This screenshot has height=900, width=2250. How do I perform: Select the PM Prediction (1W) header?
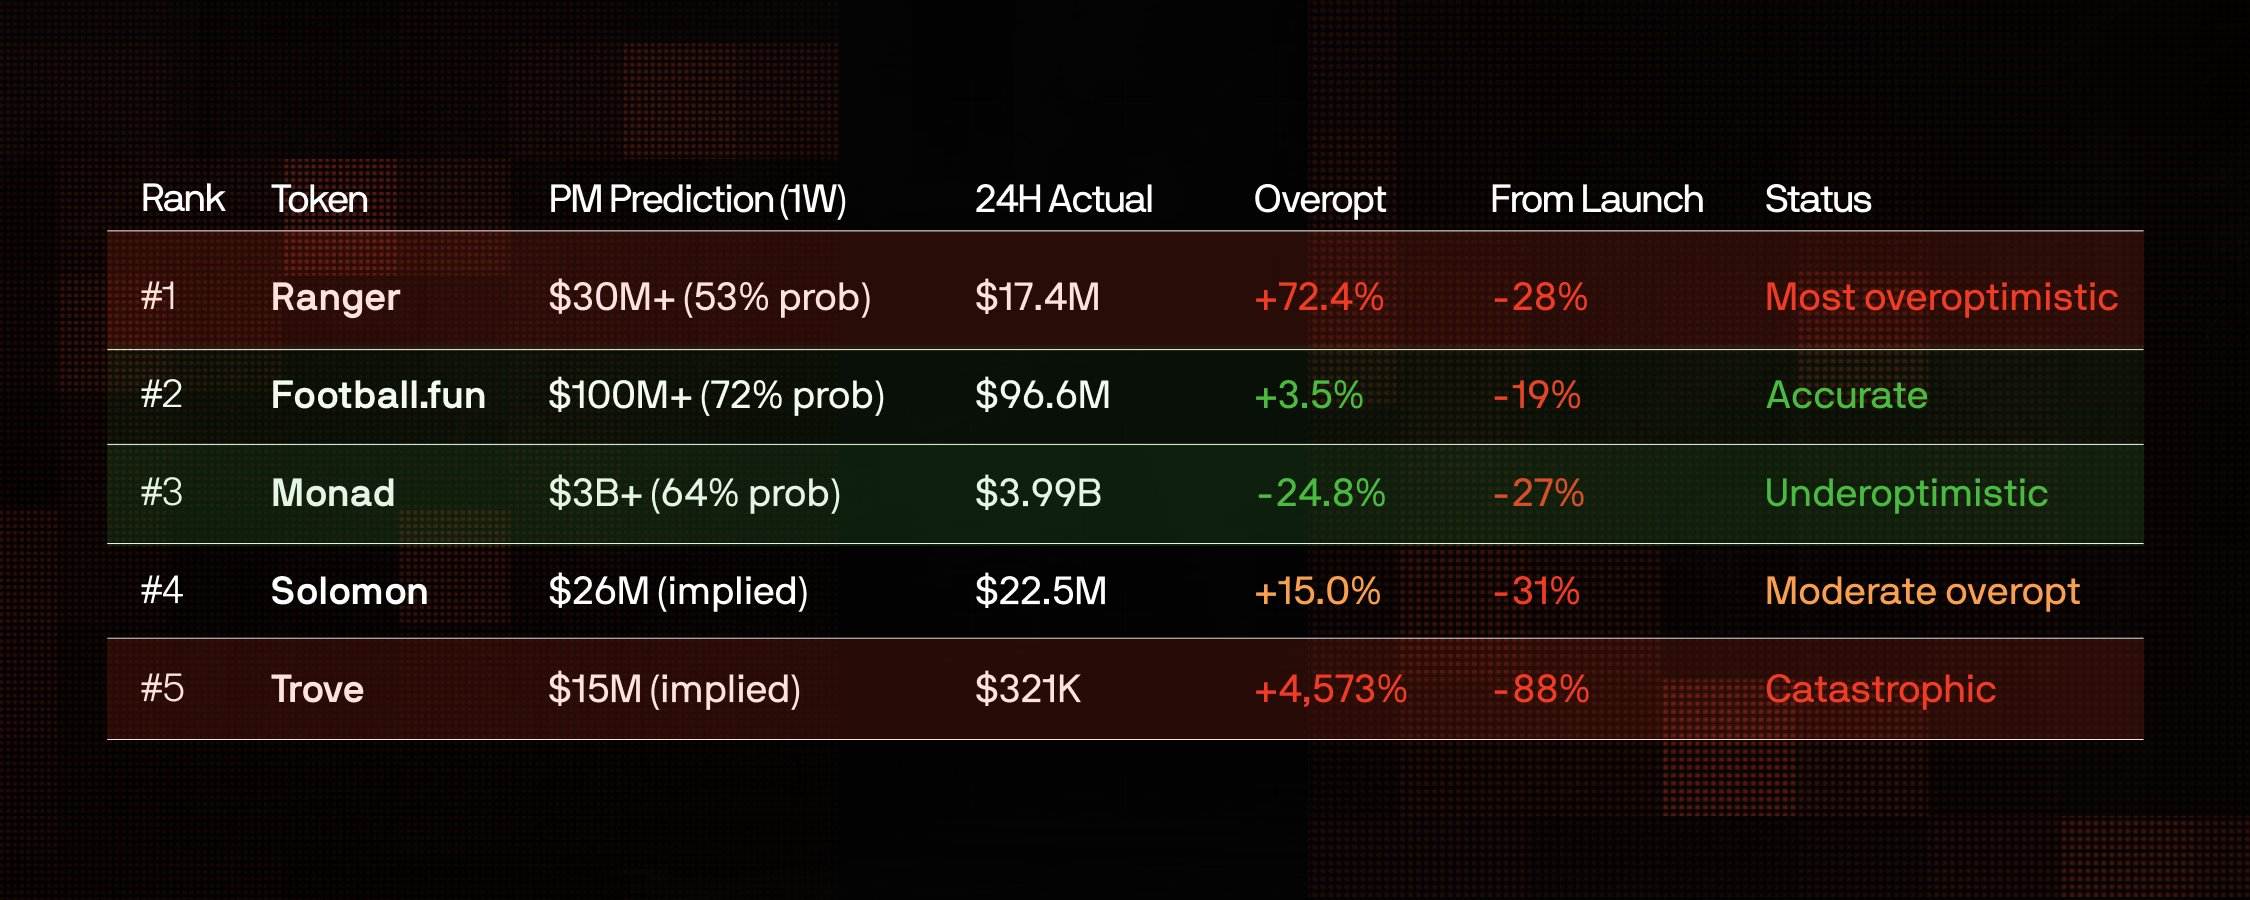(697, 199)
